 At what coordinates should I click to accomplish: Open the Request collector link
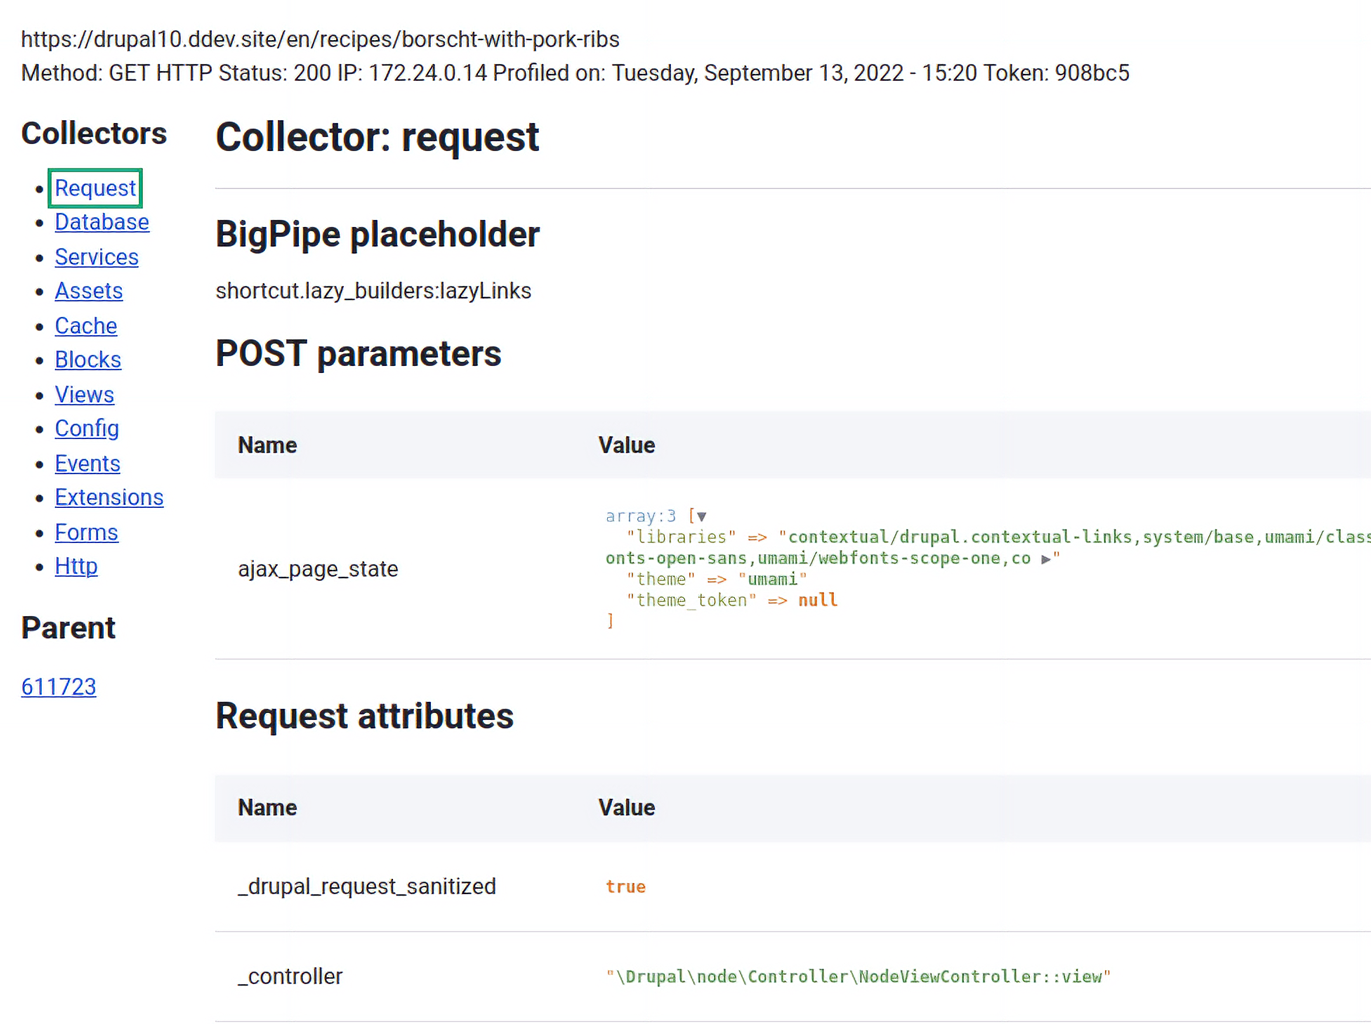95,188
